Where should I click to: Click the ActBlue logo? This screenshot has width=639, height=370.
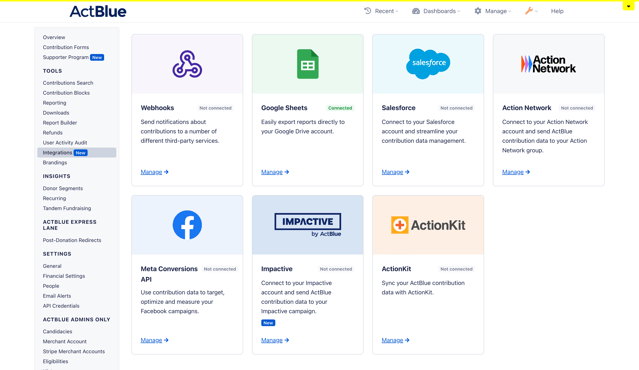pos(98,11)
